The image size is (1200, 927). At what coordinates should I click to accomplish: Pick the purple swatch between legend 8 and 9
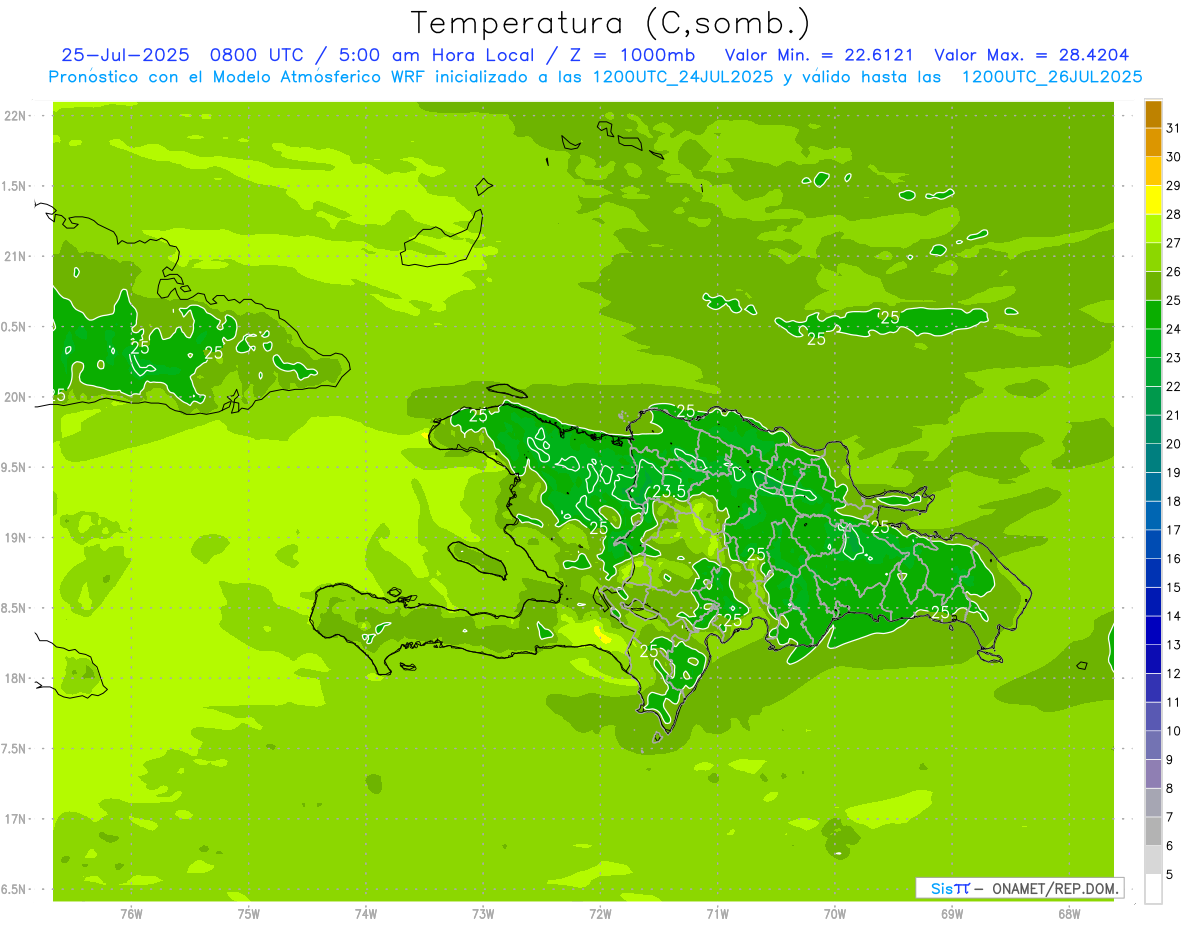pyautogui.click(x=1153, y=774)
